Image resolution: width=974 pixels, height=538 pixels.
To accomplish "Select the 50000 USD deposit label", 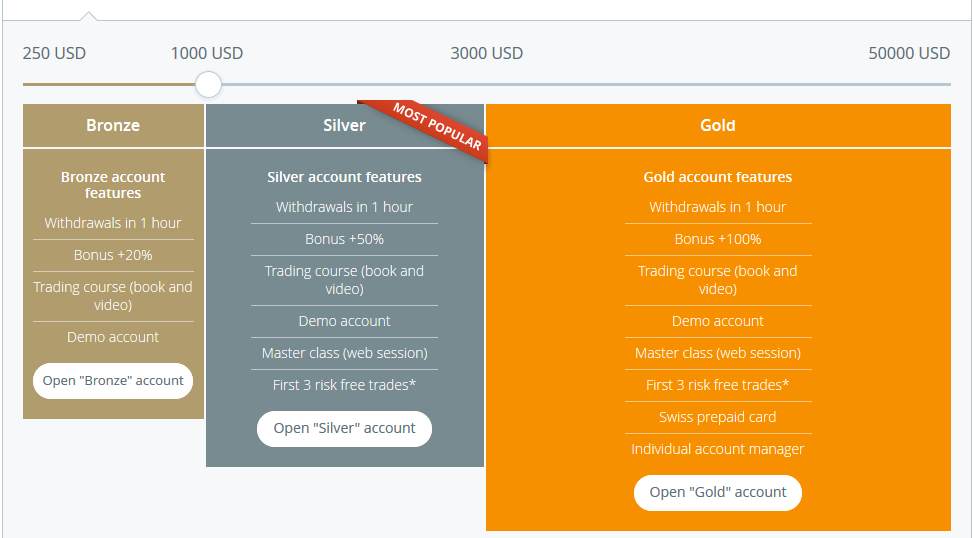I will (x=909, y=53).
